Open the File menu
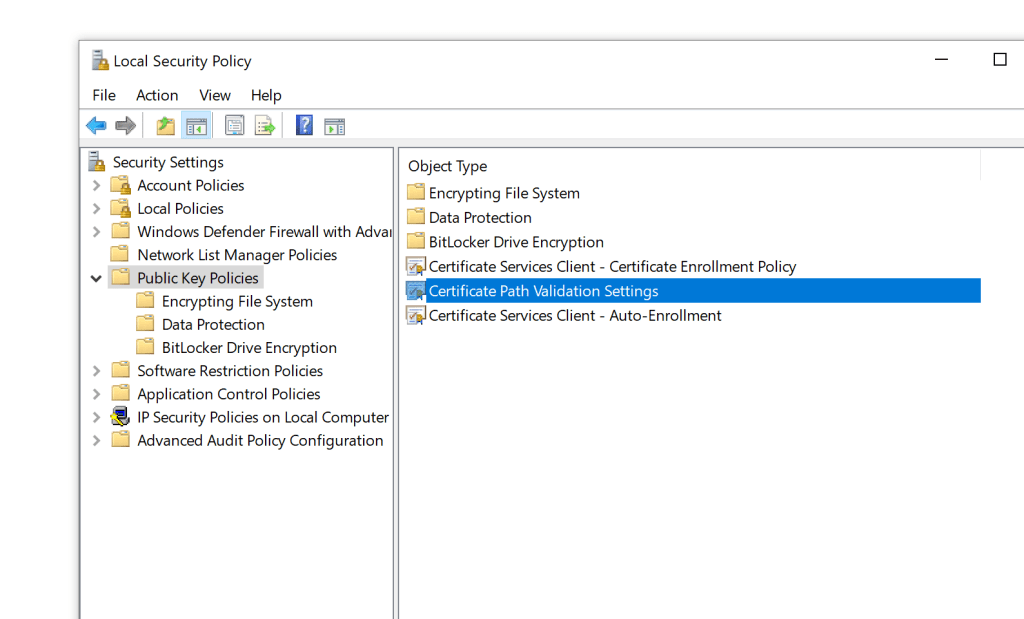 point(104,95)
